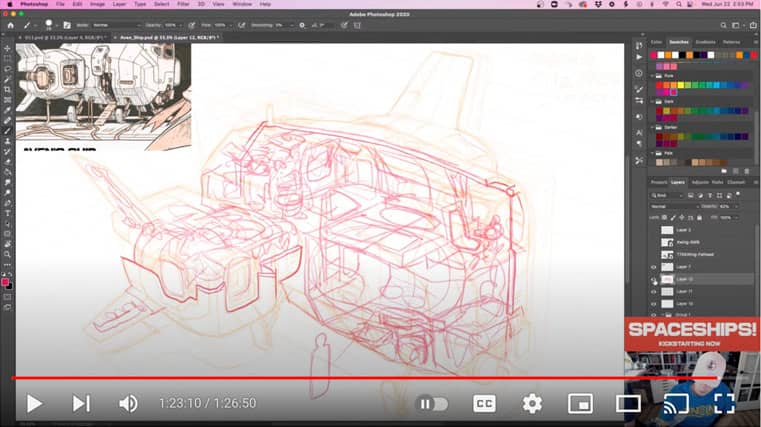Select the Type tool
This screenshot has width=761, height=427.
pos(7,214)
